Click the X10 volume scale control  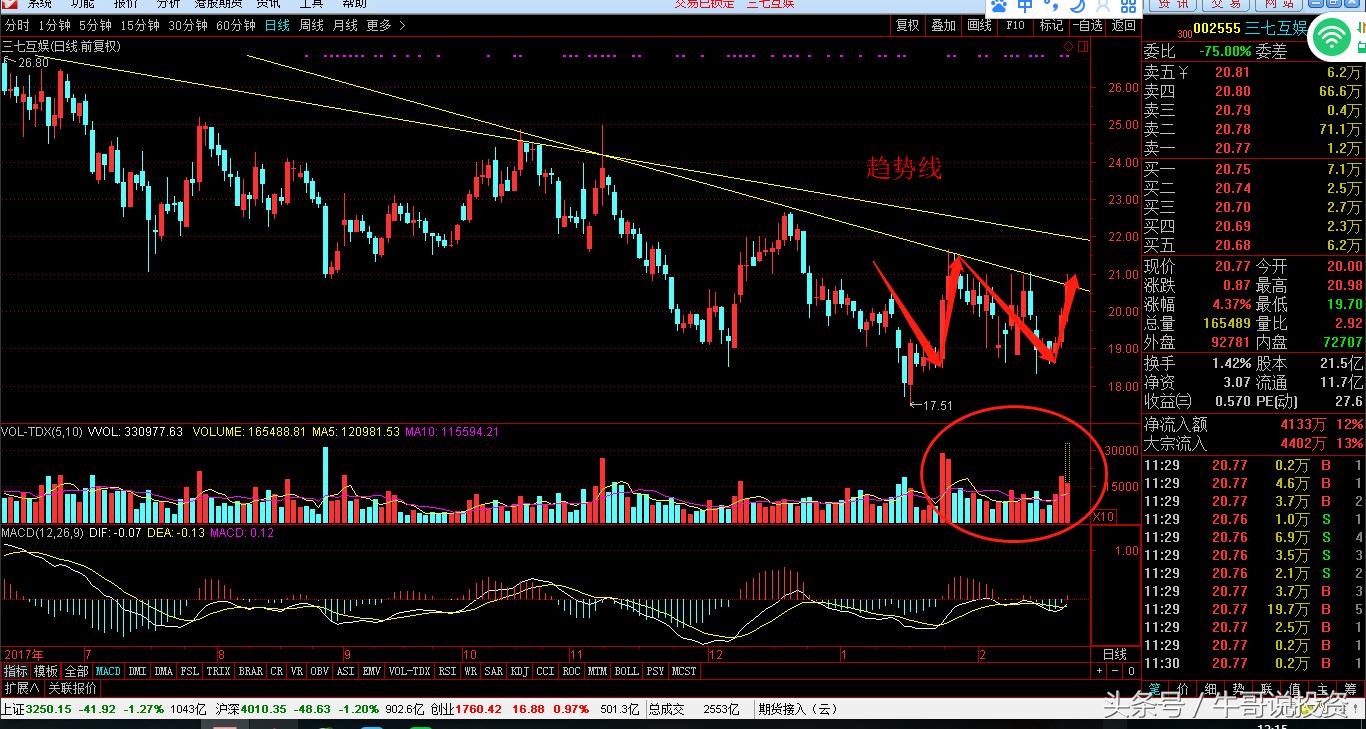click(x=1104, y=516)
